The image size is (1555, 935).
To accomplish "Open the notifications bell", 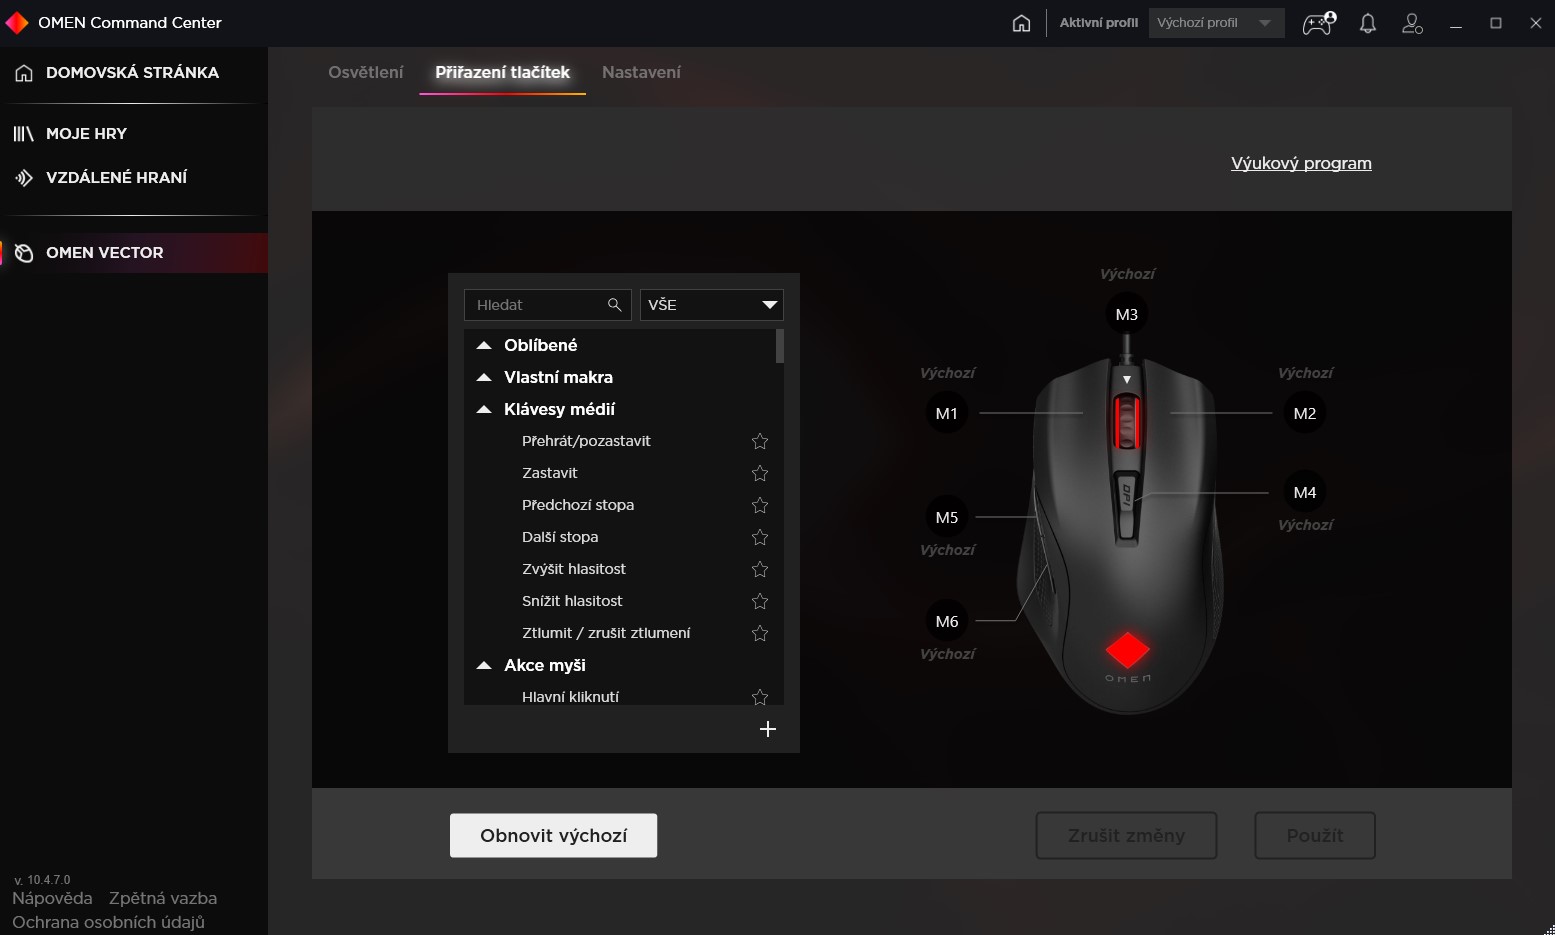I will [1368, 23].
